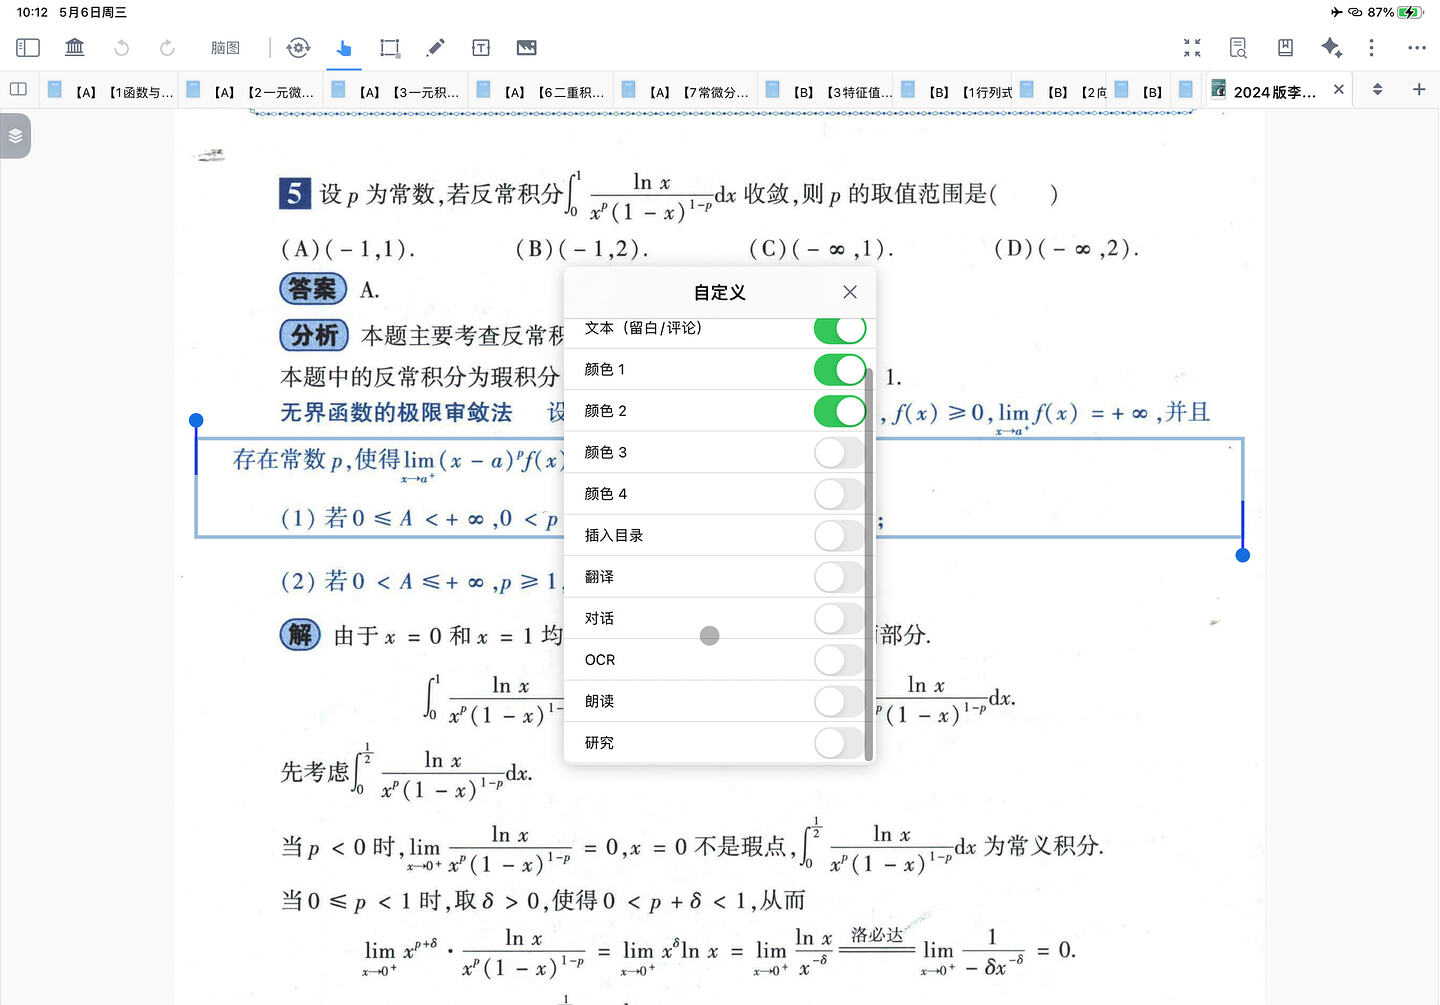Open the horizontal ellipsis menu

pyautogui.click(x=1417, y=47)
